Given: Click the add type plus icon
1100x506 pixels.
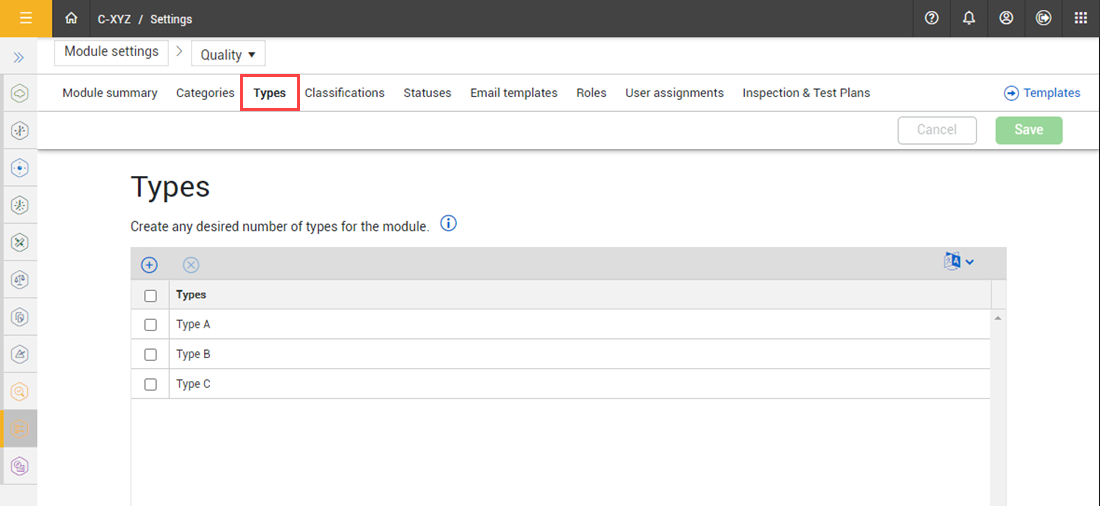Looking at the screenshot, I should 149,265.
